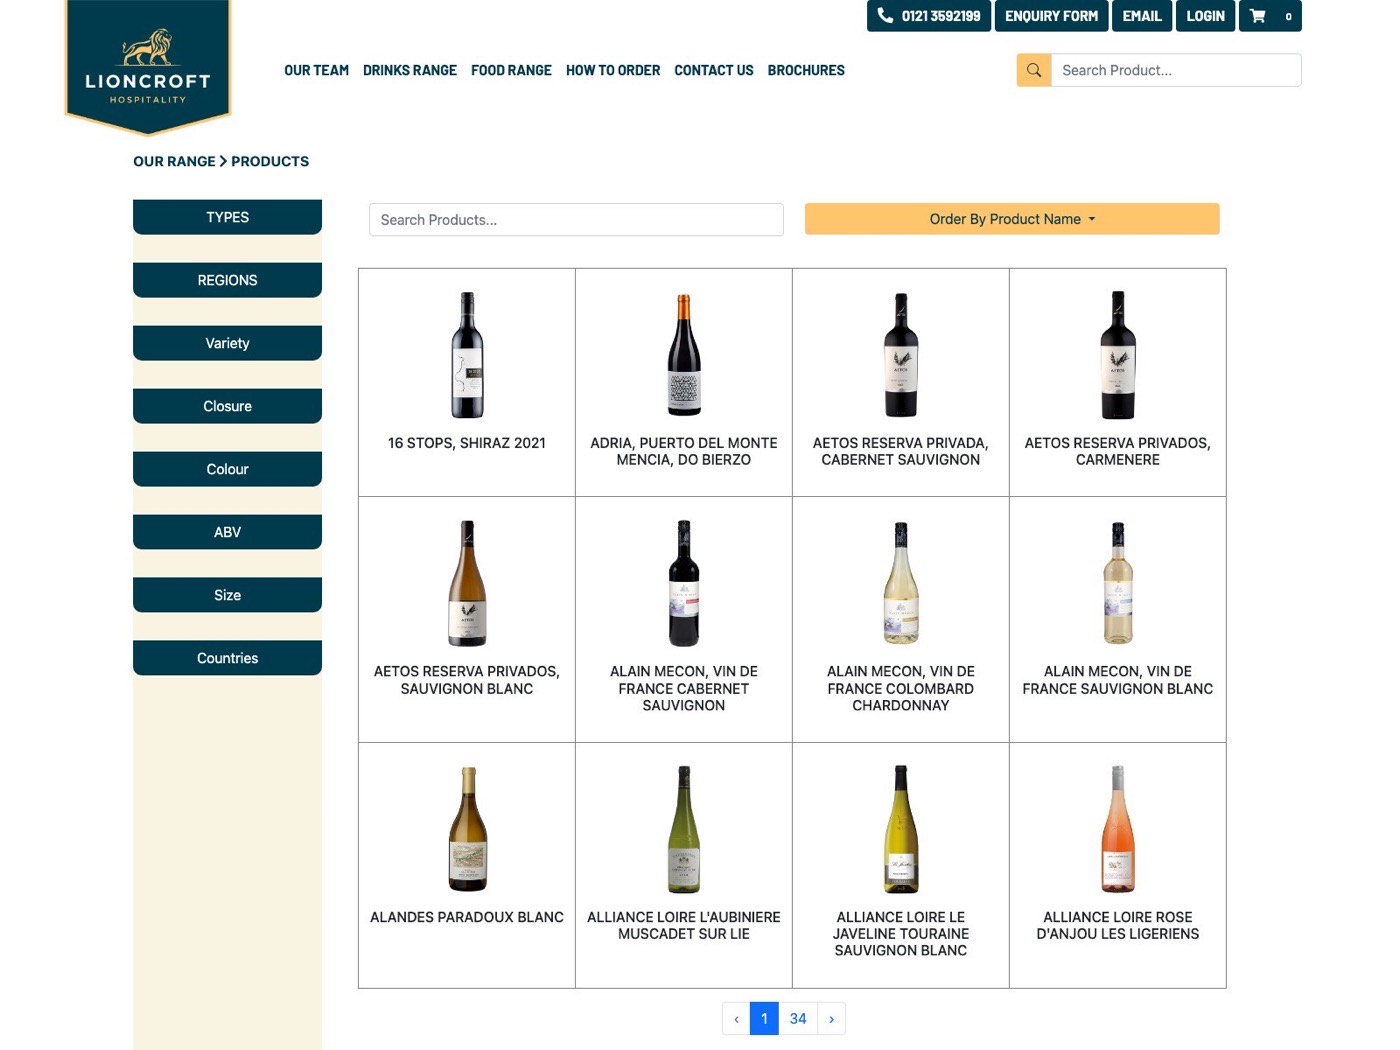Open the L'Aubiniere Muscadet Sur Lie bottle image

[x=684, y=829]
